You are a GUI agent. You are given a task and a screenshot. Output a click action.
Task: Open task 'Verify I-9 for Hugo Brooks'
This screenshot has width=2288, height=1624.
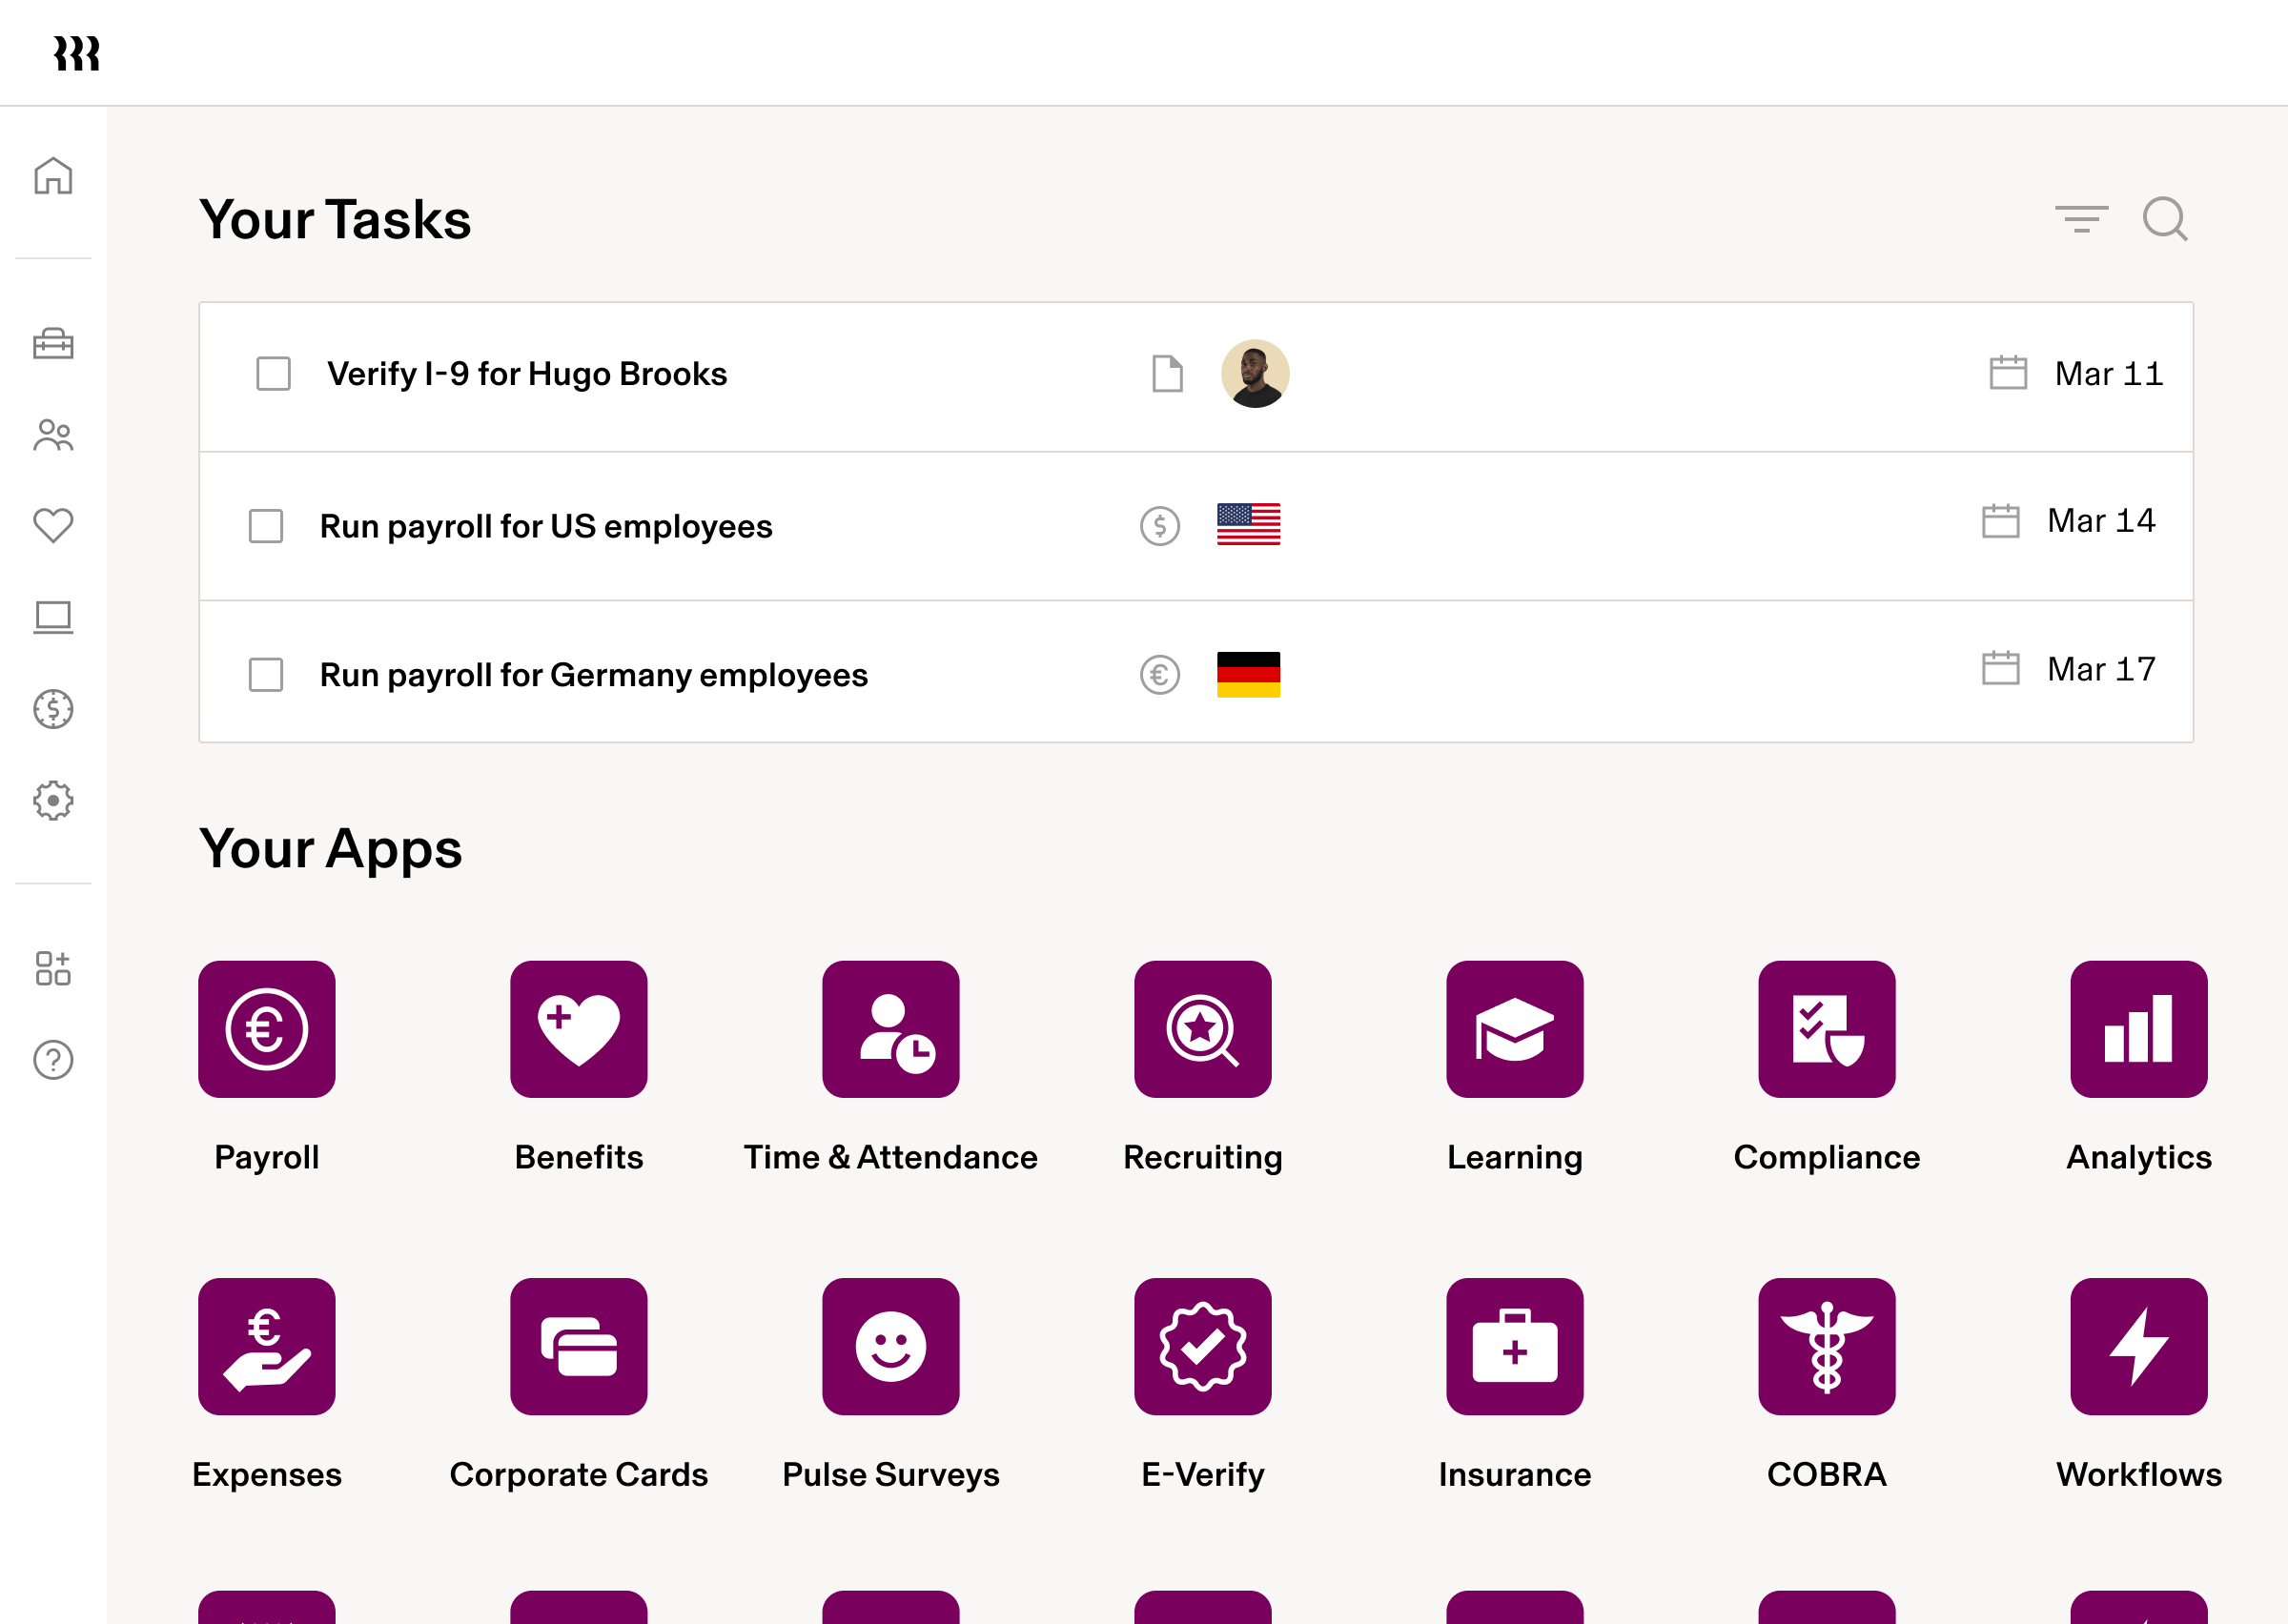coord(527,374)
